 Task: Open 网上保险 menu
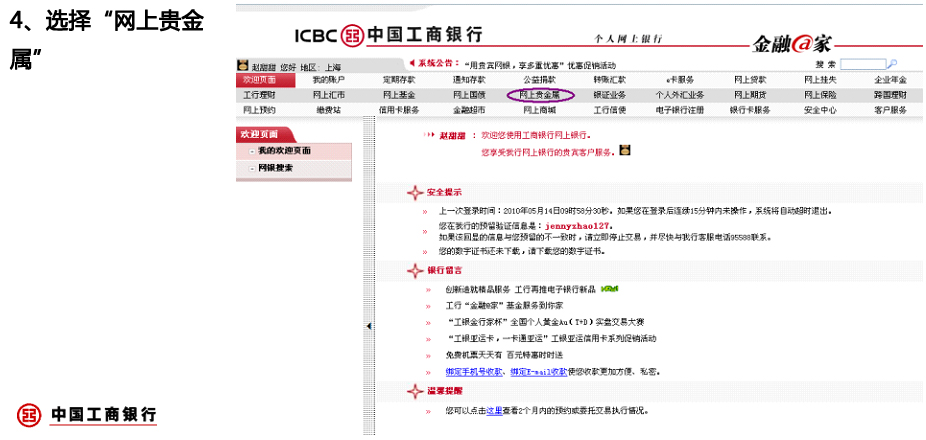(820, 94)
